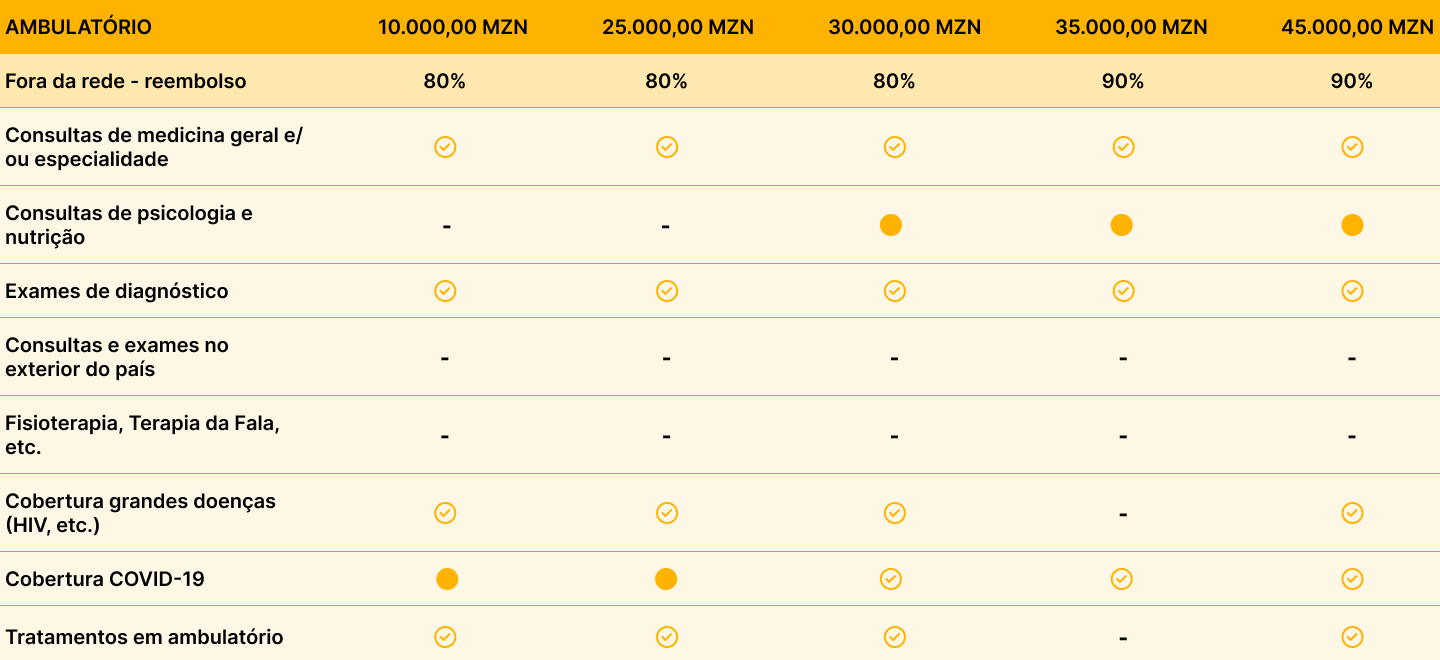This screenshot has width=1440, height=660.
Task: Click filled dot for psicologia in 30.000,00 MZN plan
Action: pyautogui.click(x=891, y=225)
